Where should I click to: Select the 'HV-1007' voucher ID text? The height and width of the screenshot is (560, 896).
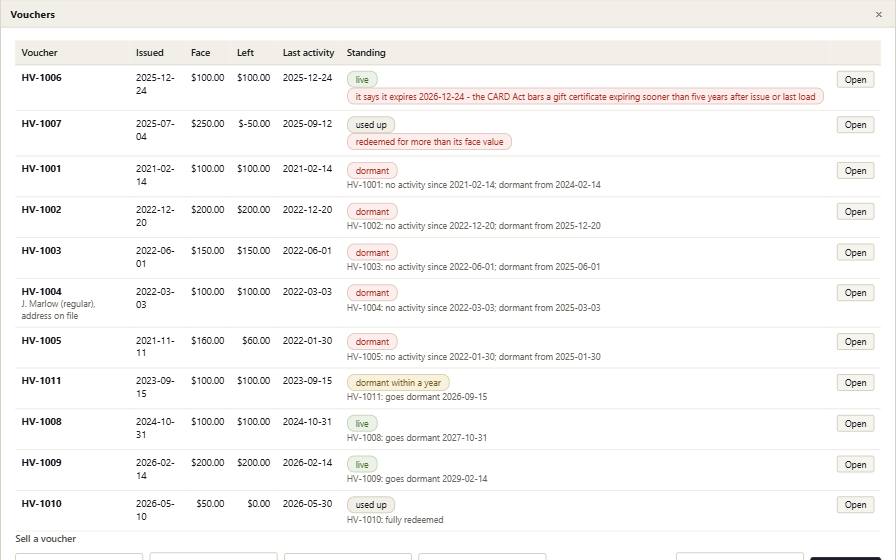point(41,123)
